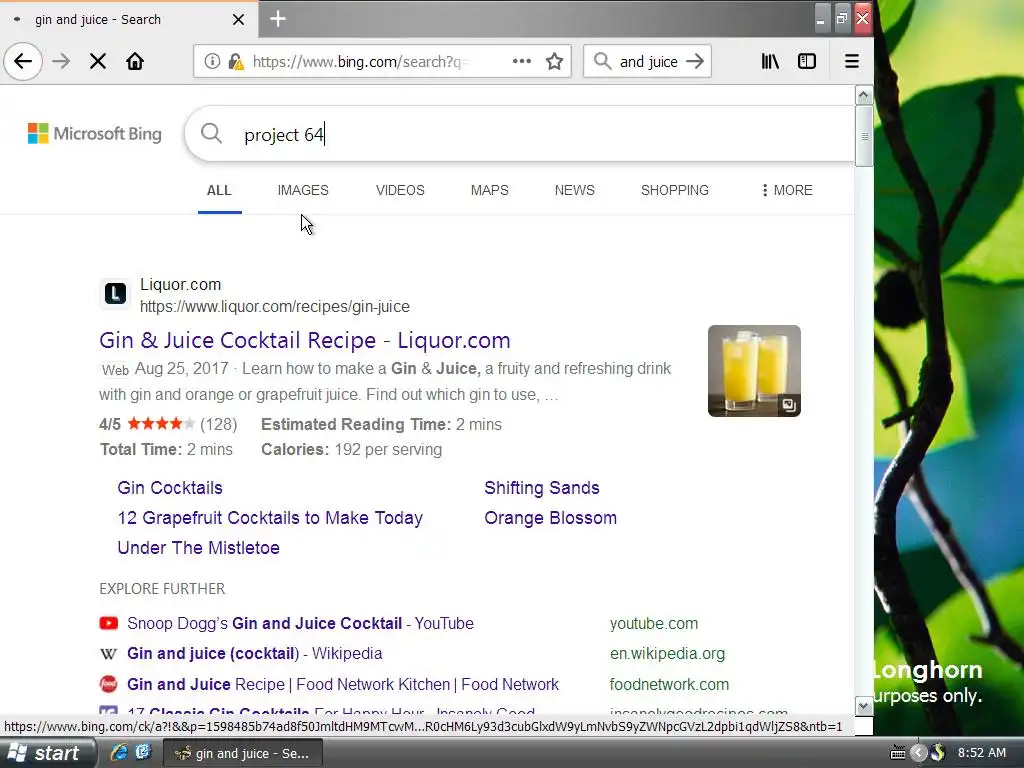The width and height of the screenshot is (1024, 768).
Task: Click the Liquor.com favicon icon
Action: [x=116, y=293]
